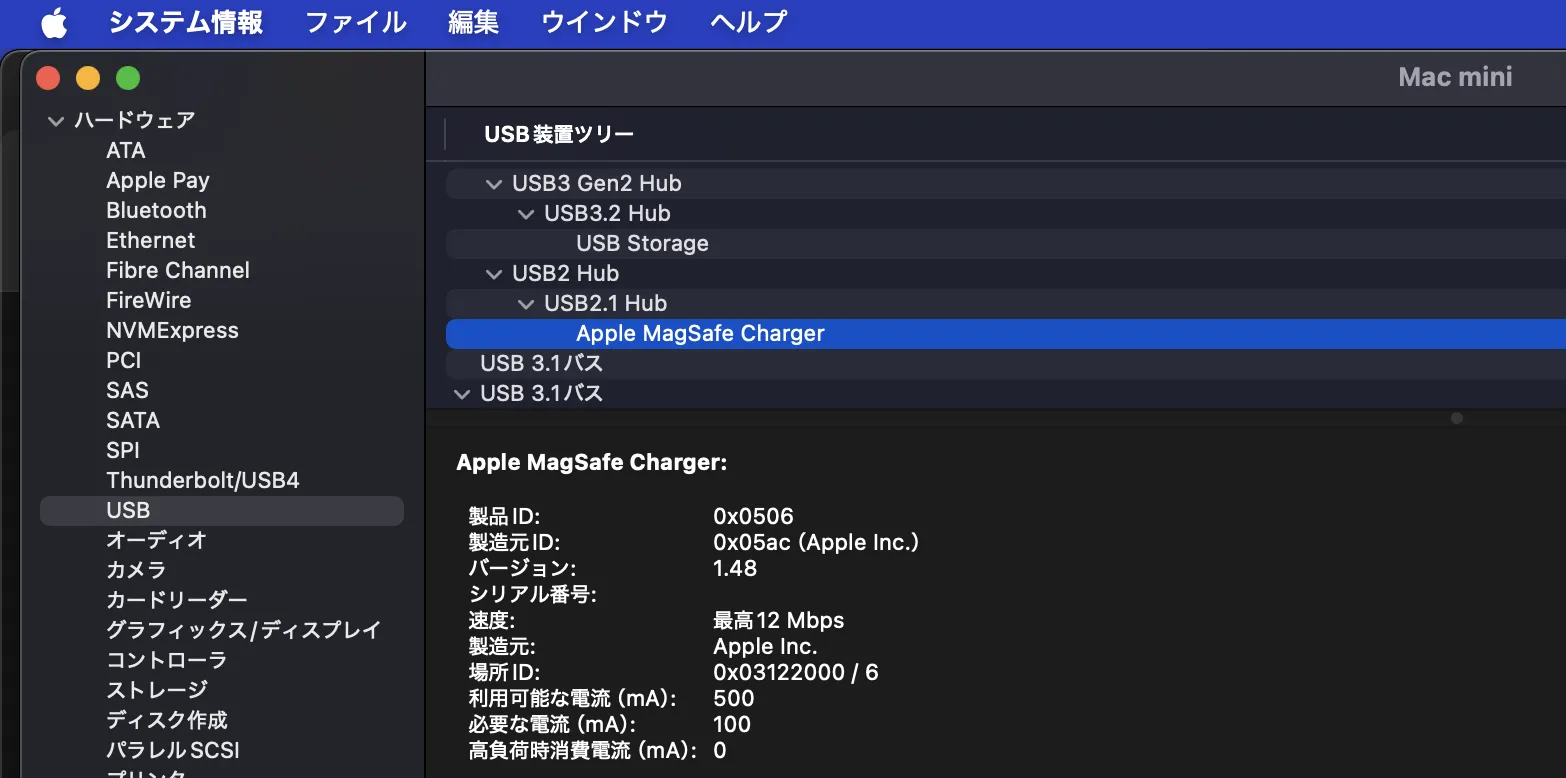Open the ウインドウ menu

coord(605,22)
